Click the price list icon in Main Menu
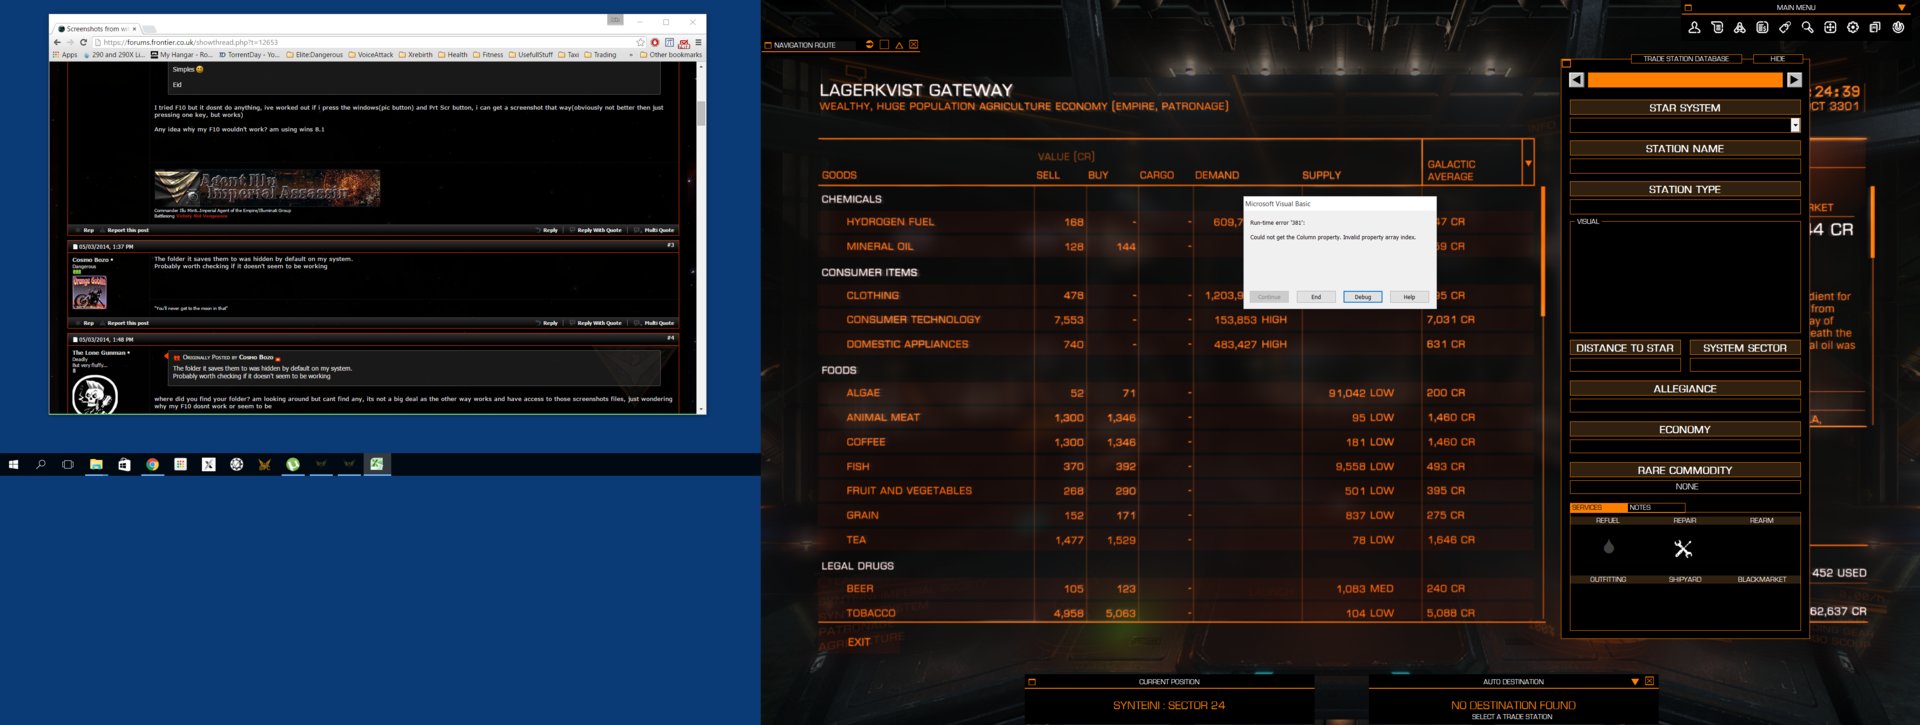The image size is (1920, 725). point(1762,28)
